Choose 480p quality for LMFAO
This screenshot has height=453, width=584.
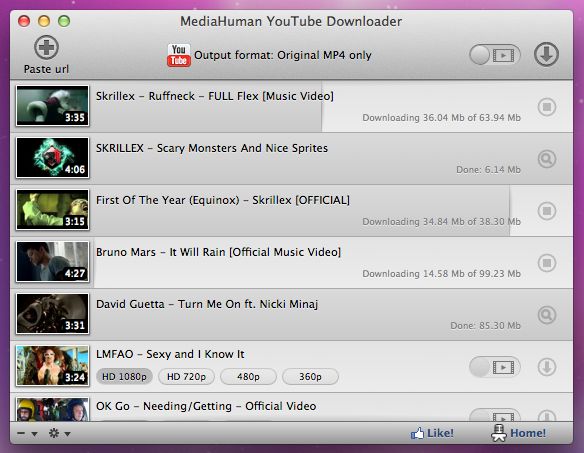click(x=248, y=377)
